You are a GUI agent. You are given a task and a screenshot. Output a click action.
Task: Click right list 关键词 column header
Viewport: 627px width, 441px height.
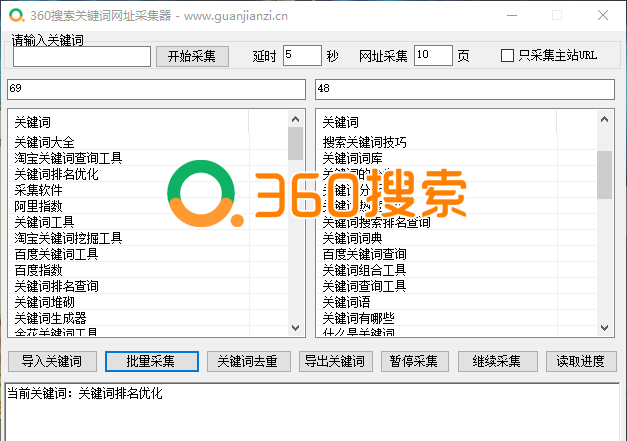[437, 122]
